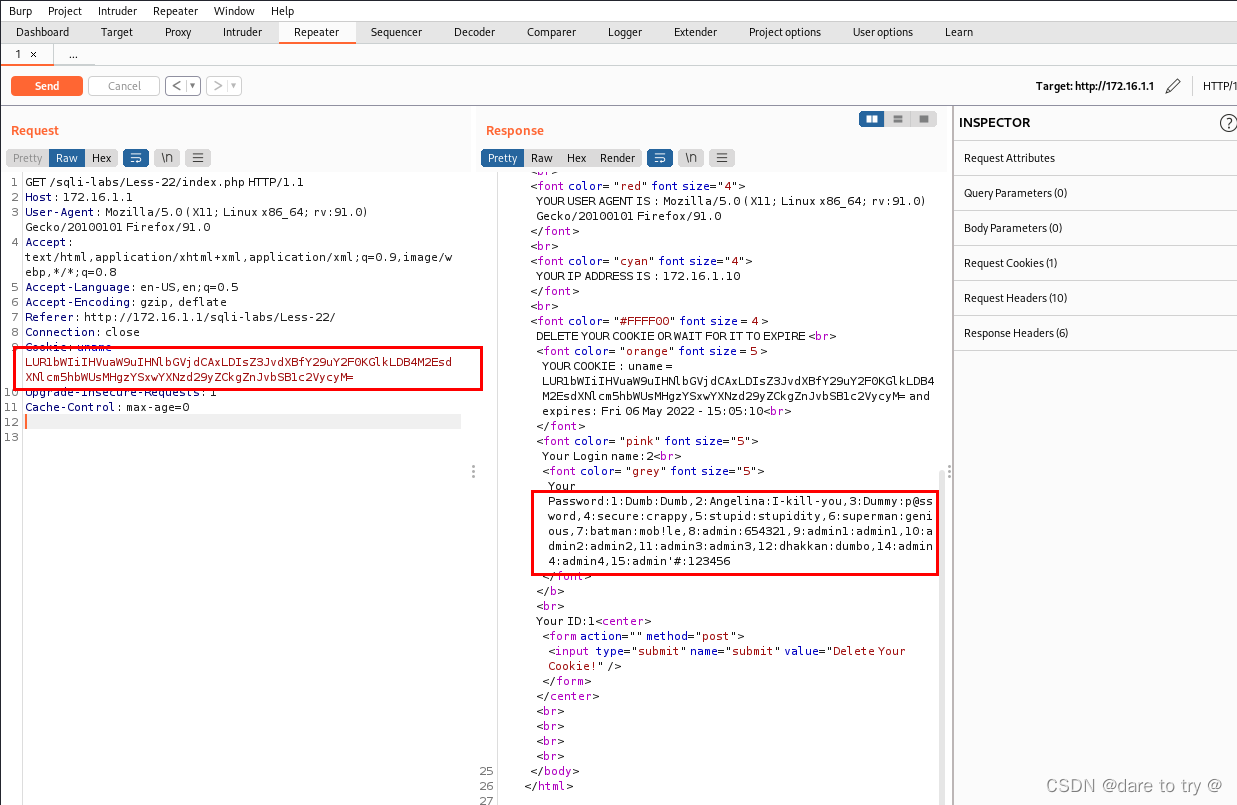Open the Request panel hamburger options menu
The height and width of the screenshot is (805, 1237).
click(198, 158)
